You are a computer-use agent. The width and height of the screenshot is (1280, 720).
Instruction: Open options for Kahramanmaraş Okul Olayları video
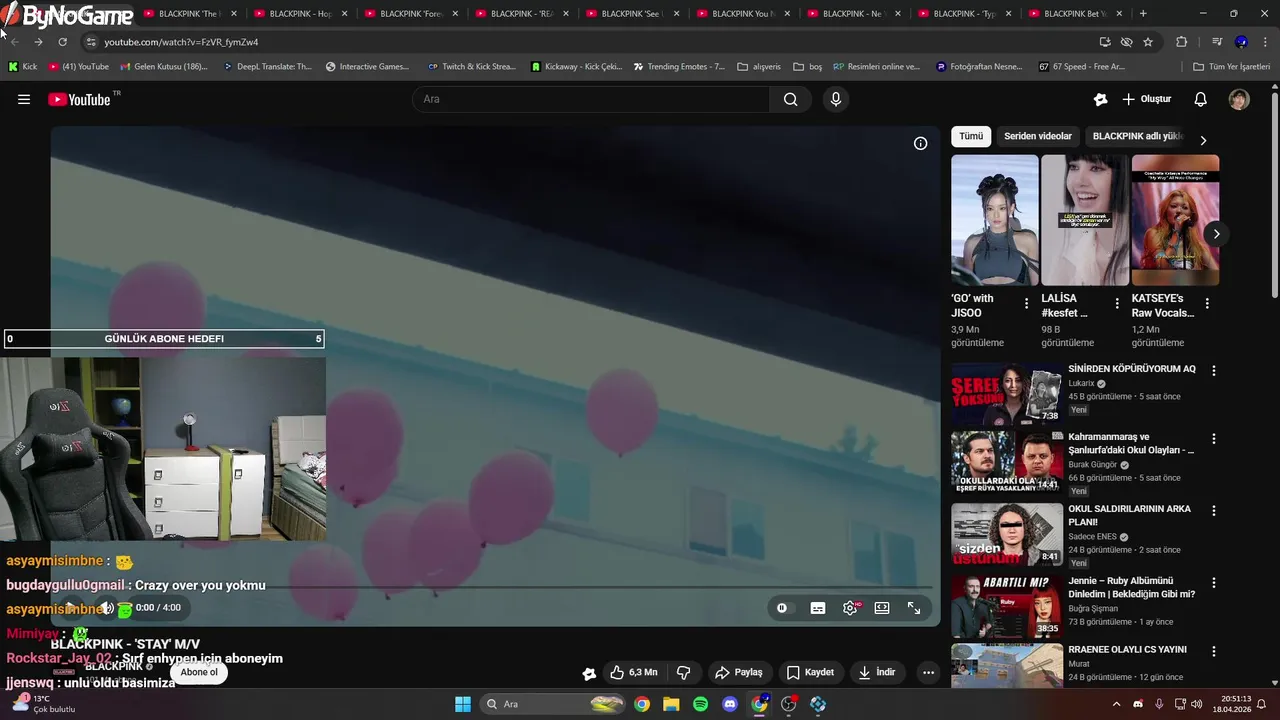click(x=1214, y=439)
